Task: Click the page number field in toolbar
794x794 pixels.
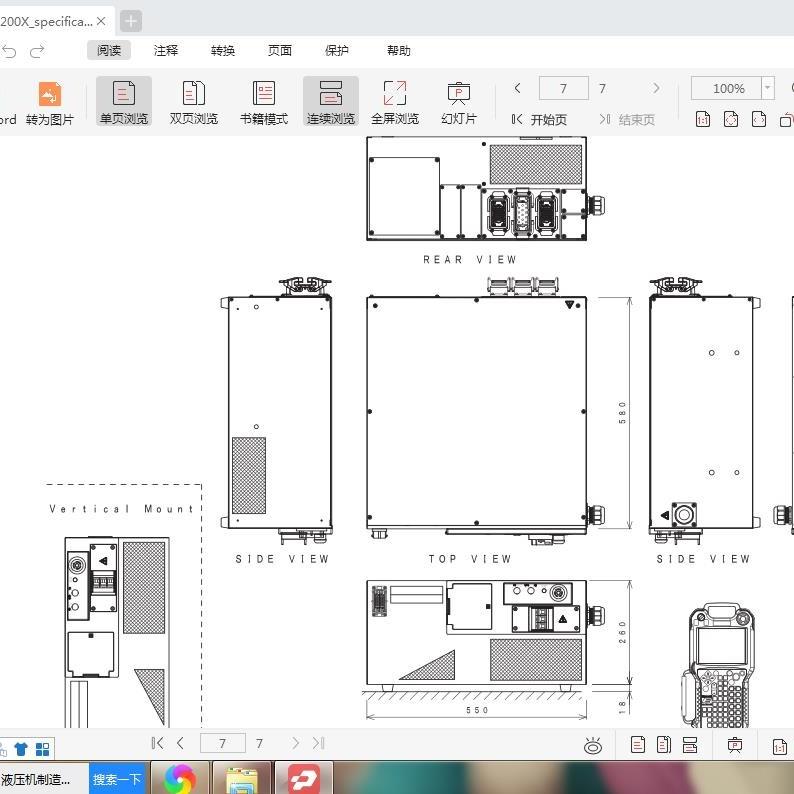Action: [564, 89]
